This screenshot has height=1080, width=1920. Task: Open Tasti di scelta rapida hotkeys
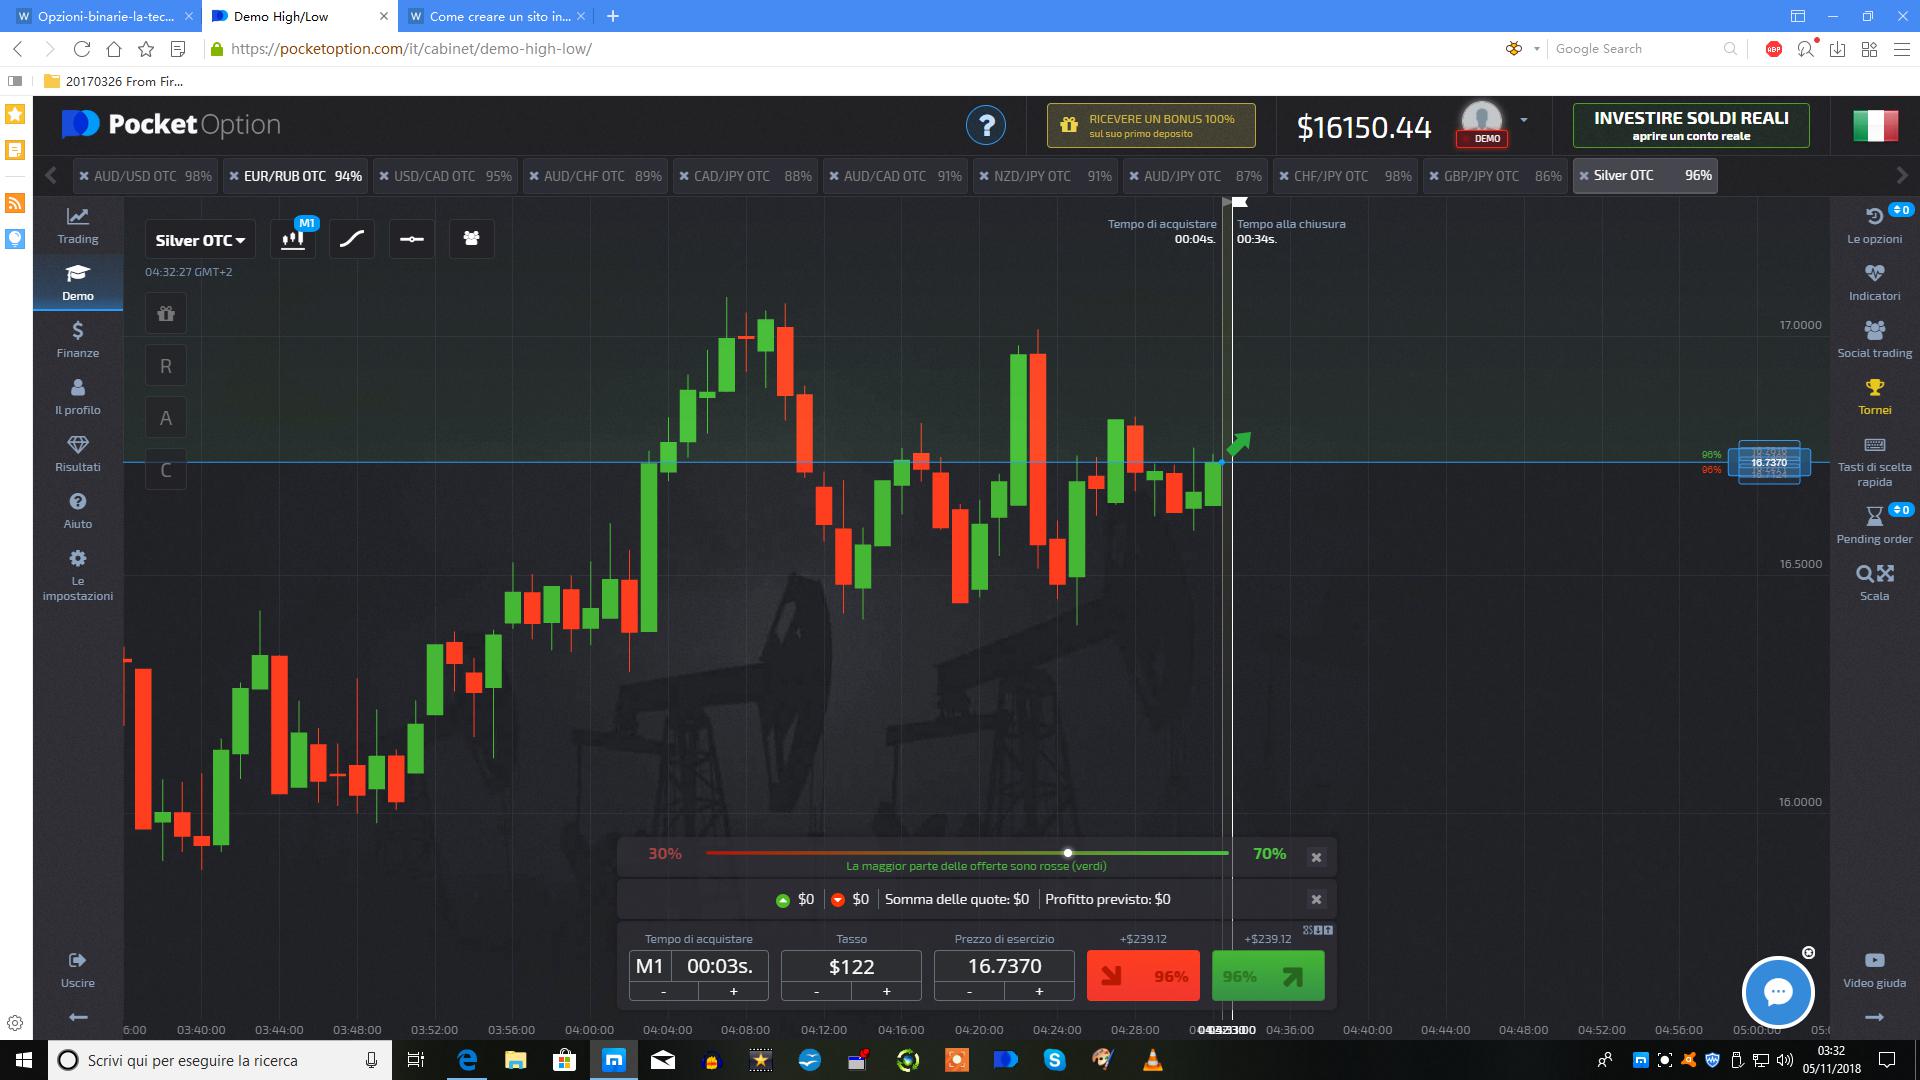tap(1874, 461)
